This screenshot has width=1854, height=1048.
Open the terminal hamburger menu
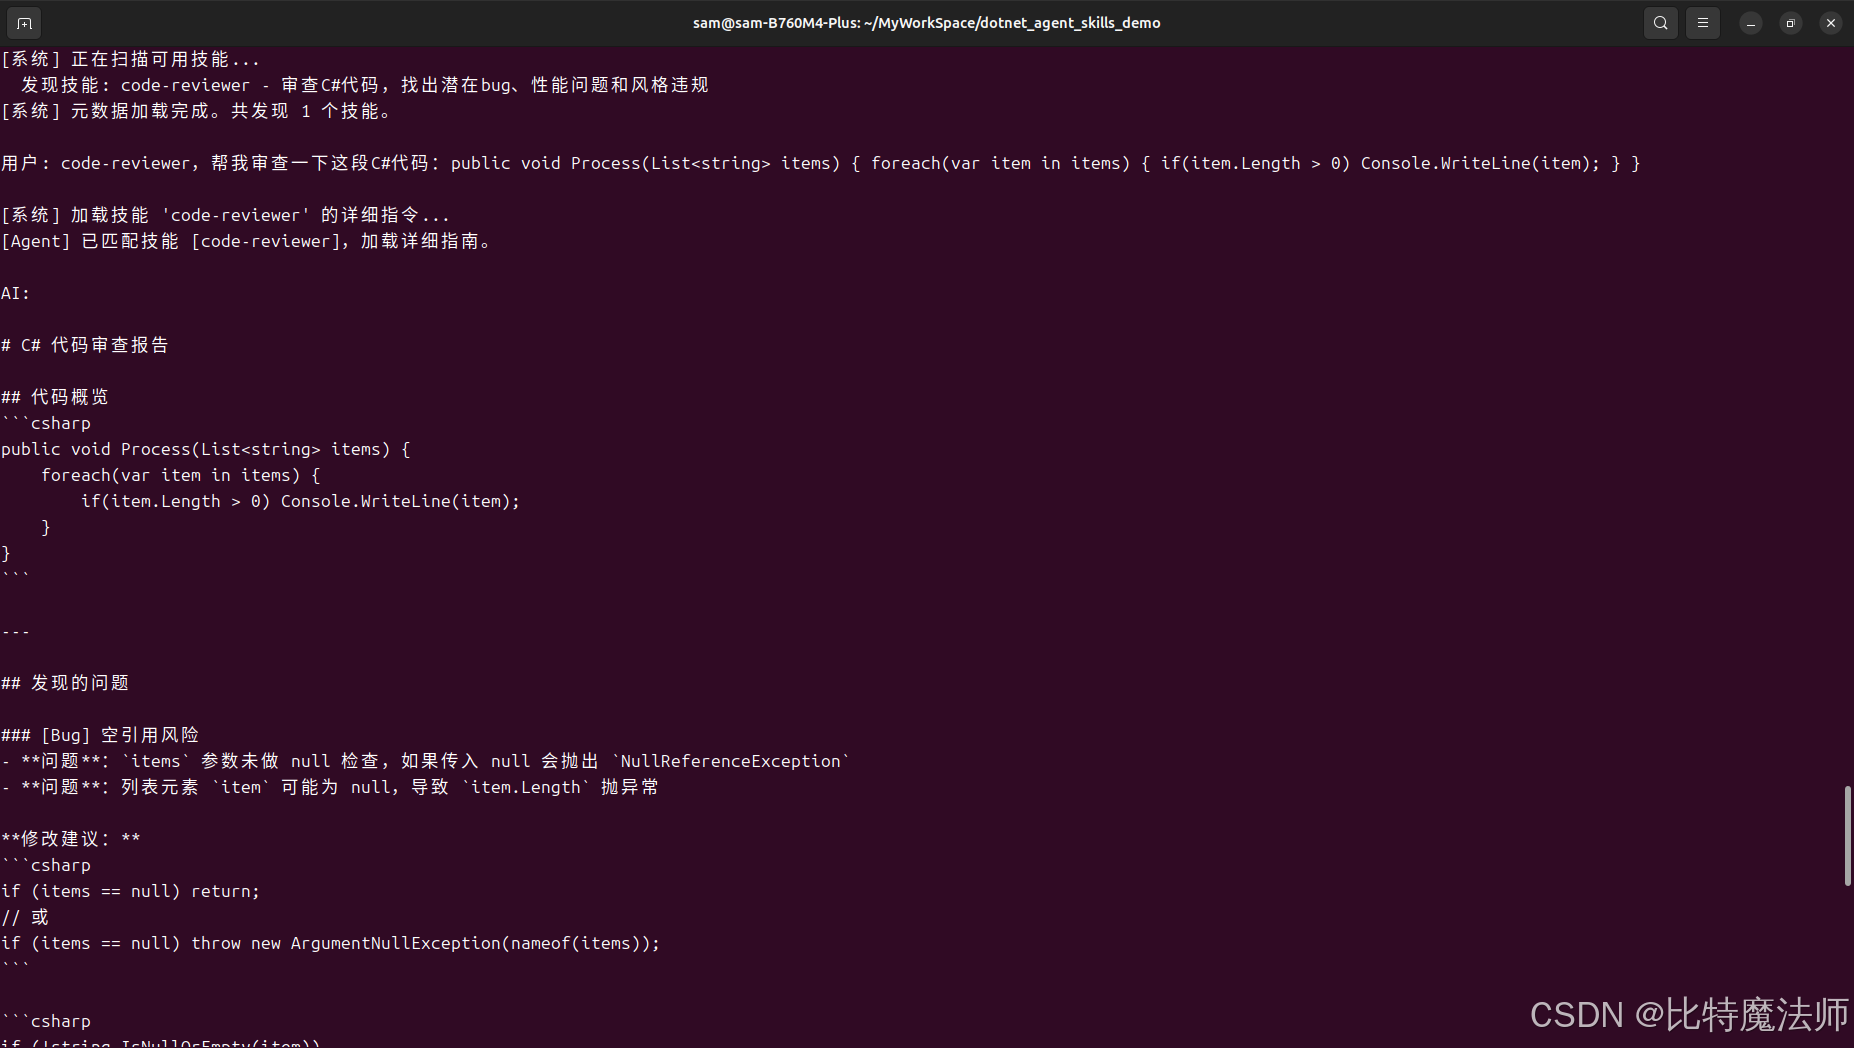point(1703,23)
